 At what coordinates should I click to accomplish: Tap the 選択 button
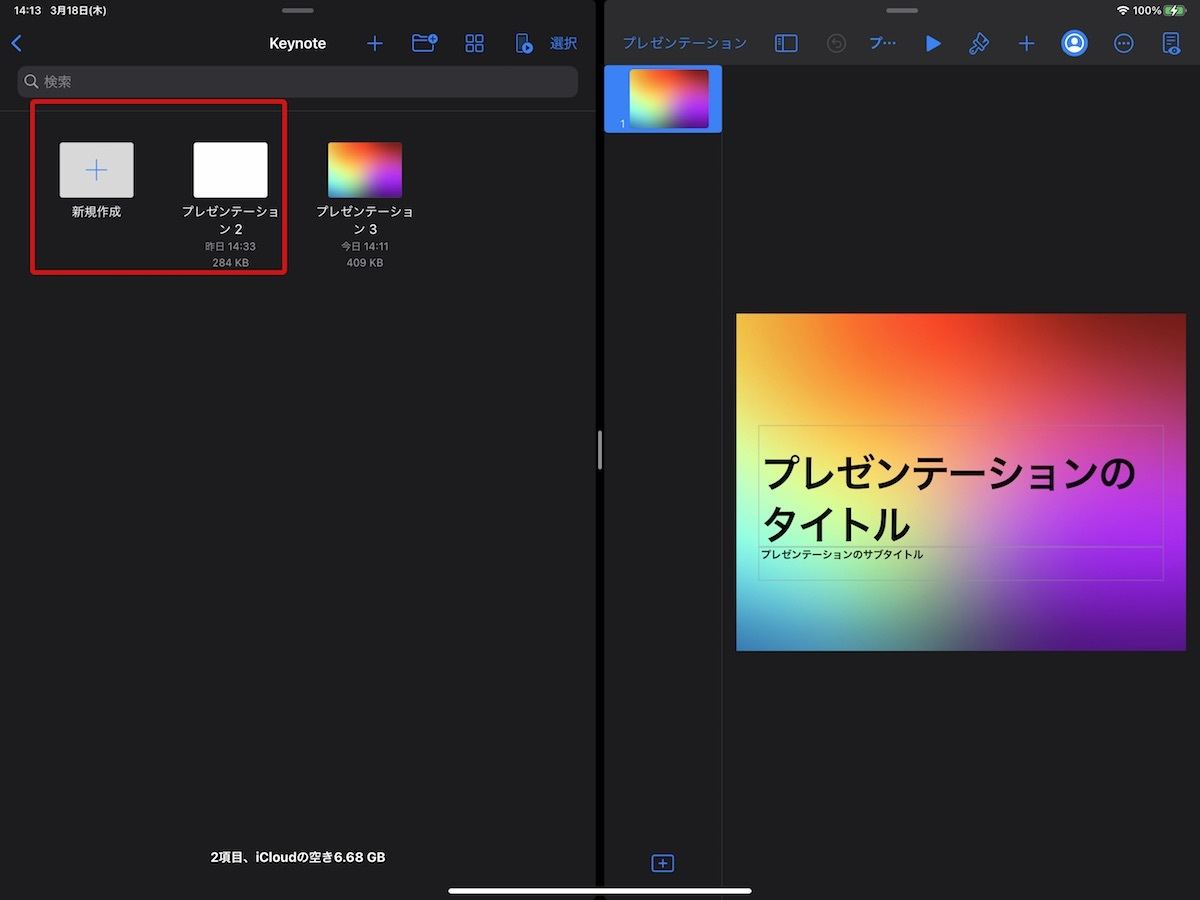(x=563, y=44)
